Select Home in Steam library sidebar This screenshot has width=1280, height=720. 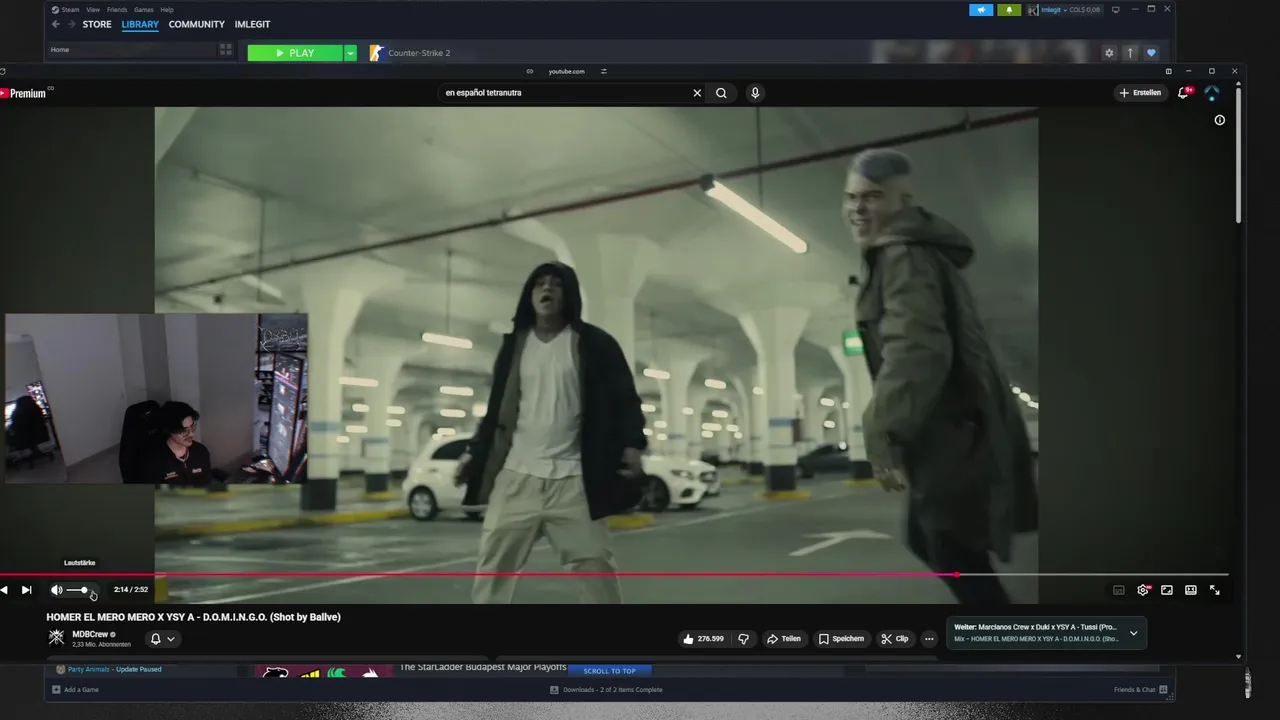click(60, 50)
